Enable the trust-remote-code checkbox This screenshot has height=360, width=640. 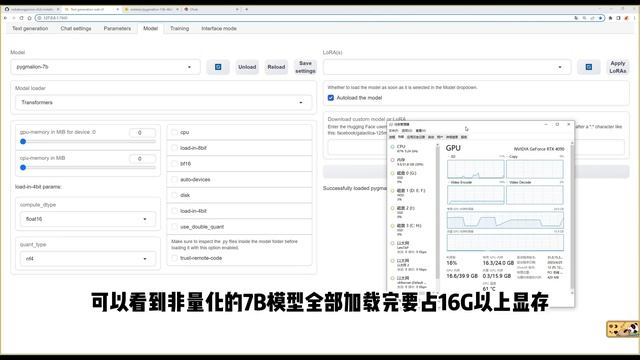click(x=175, y=258)
